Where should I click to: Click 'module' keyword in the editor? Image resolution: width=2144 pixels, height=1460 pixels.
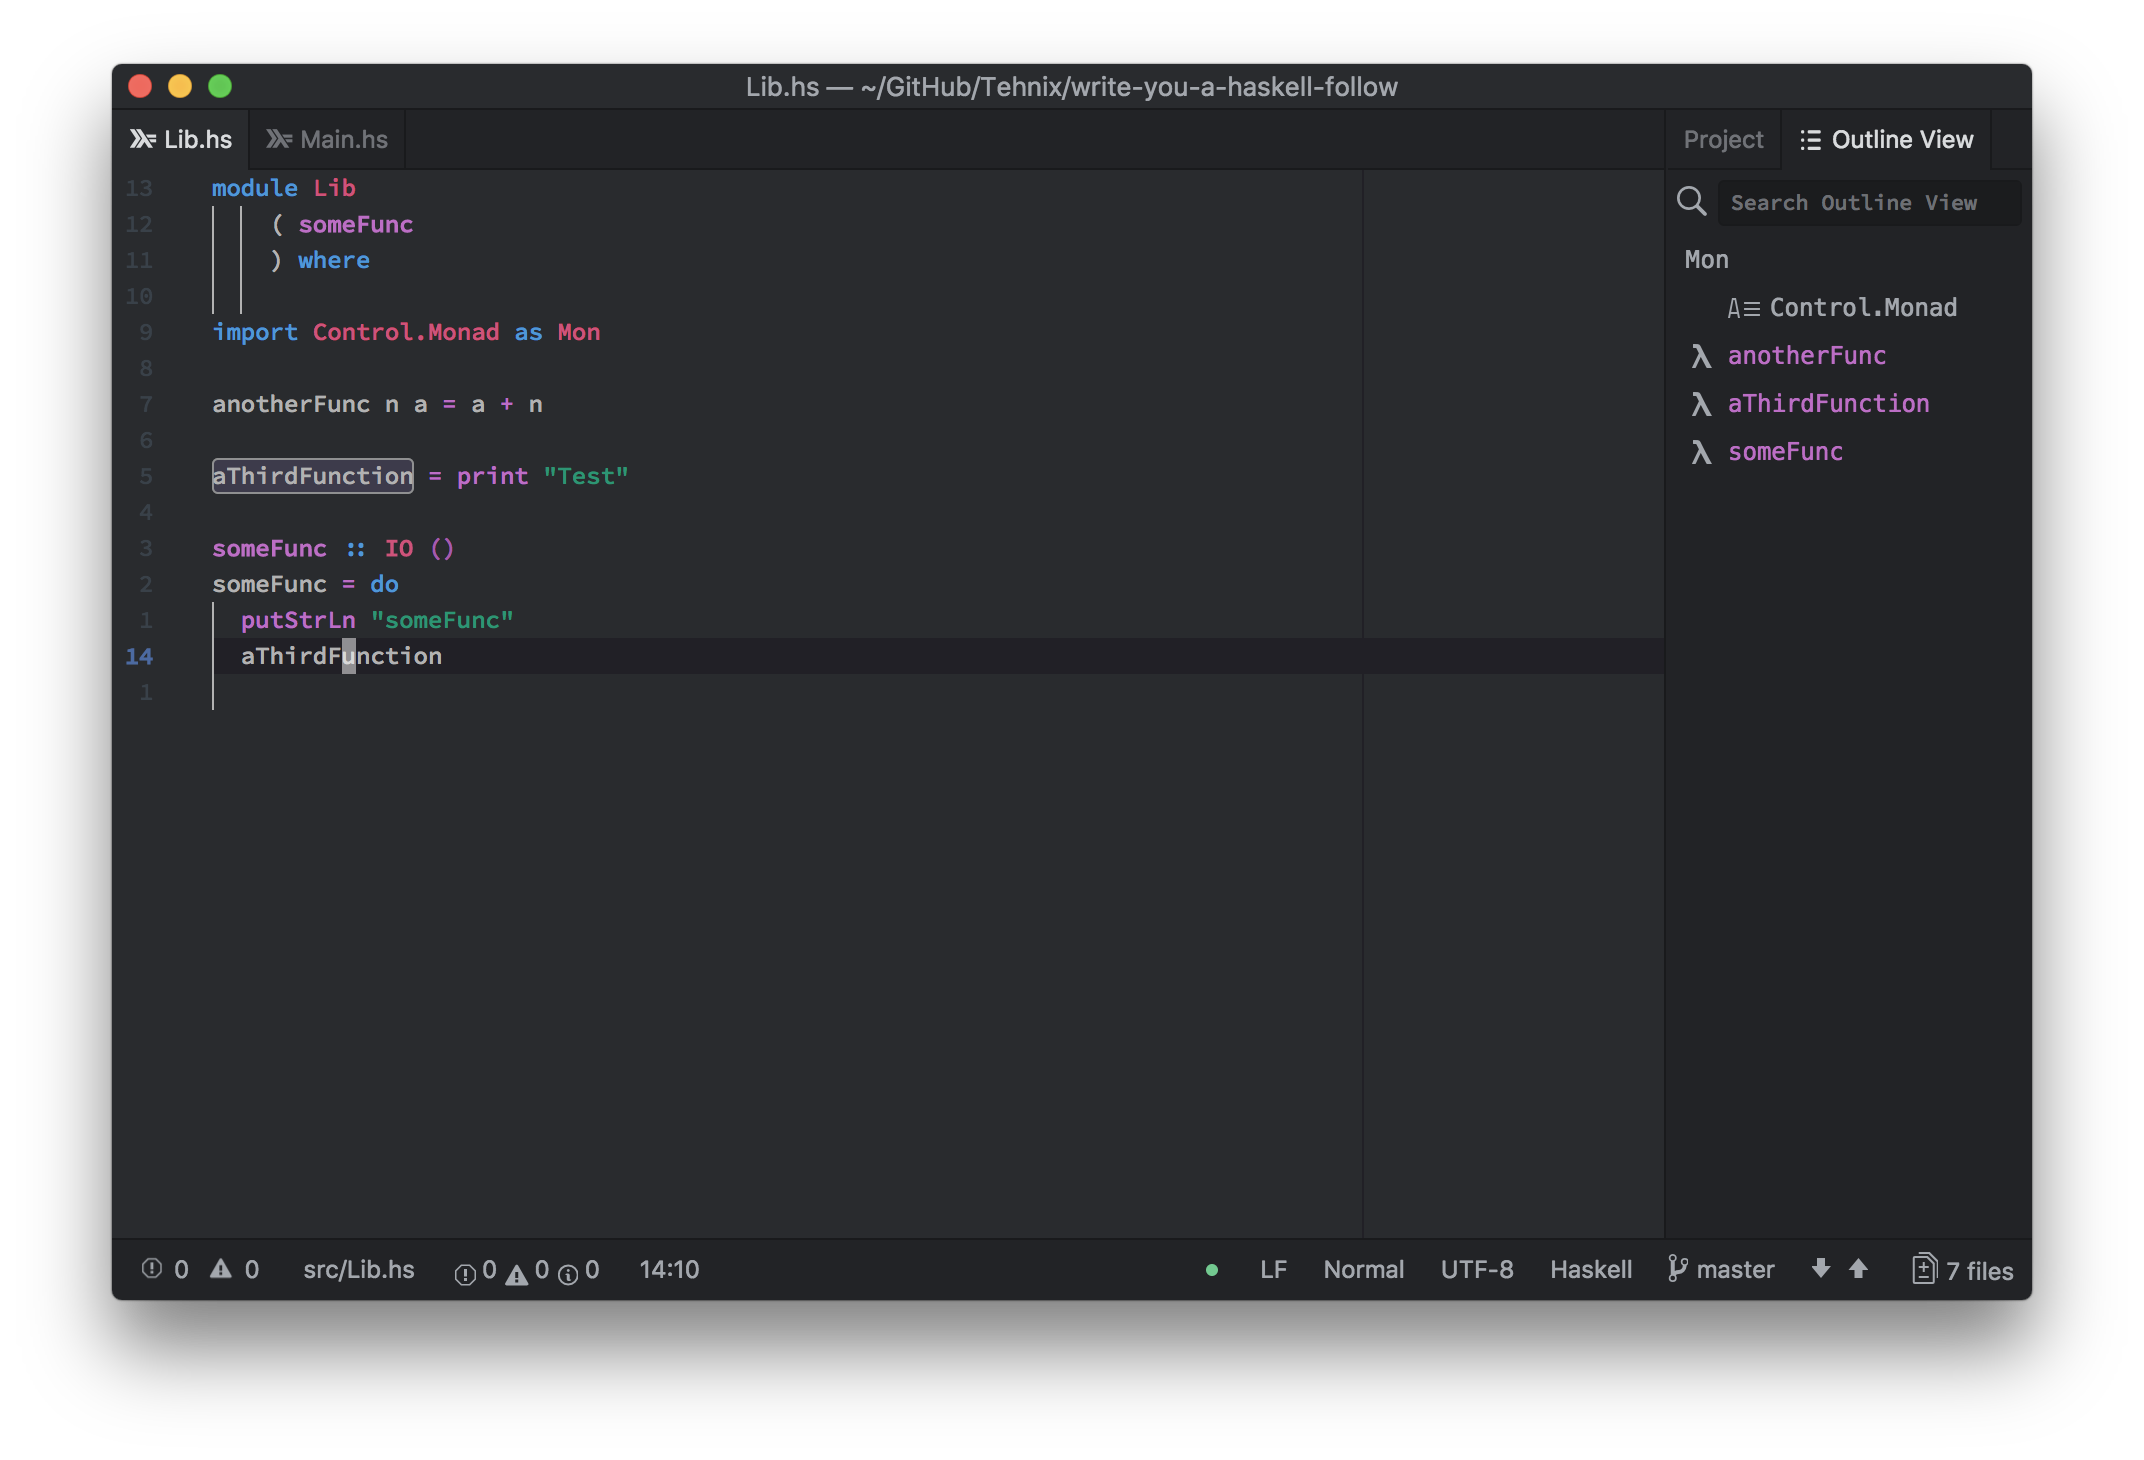click(254, 188)
